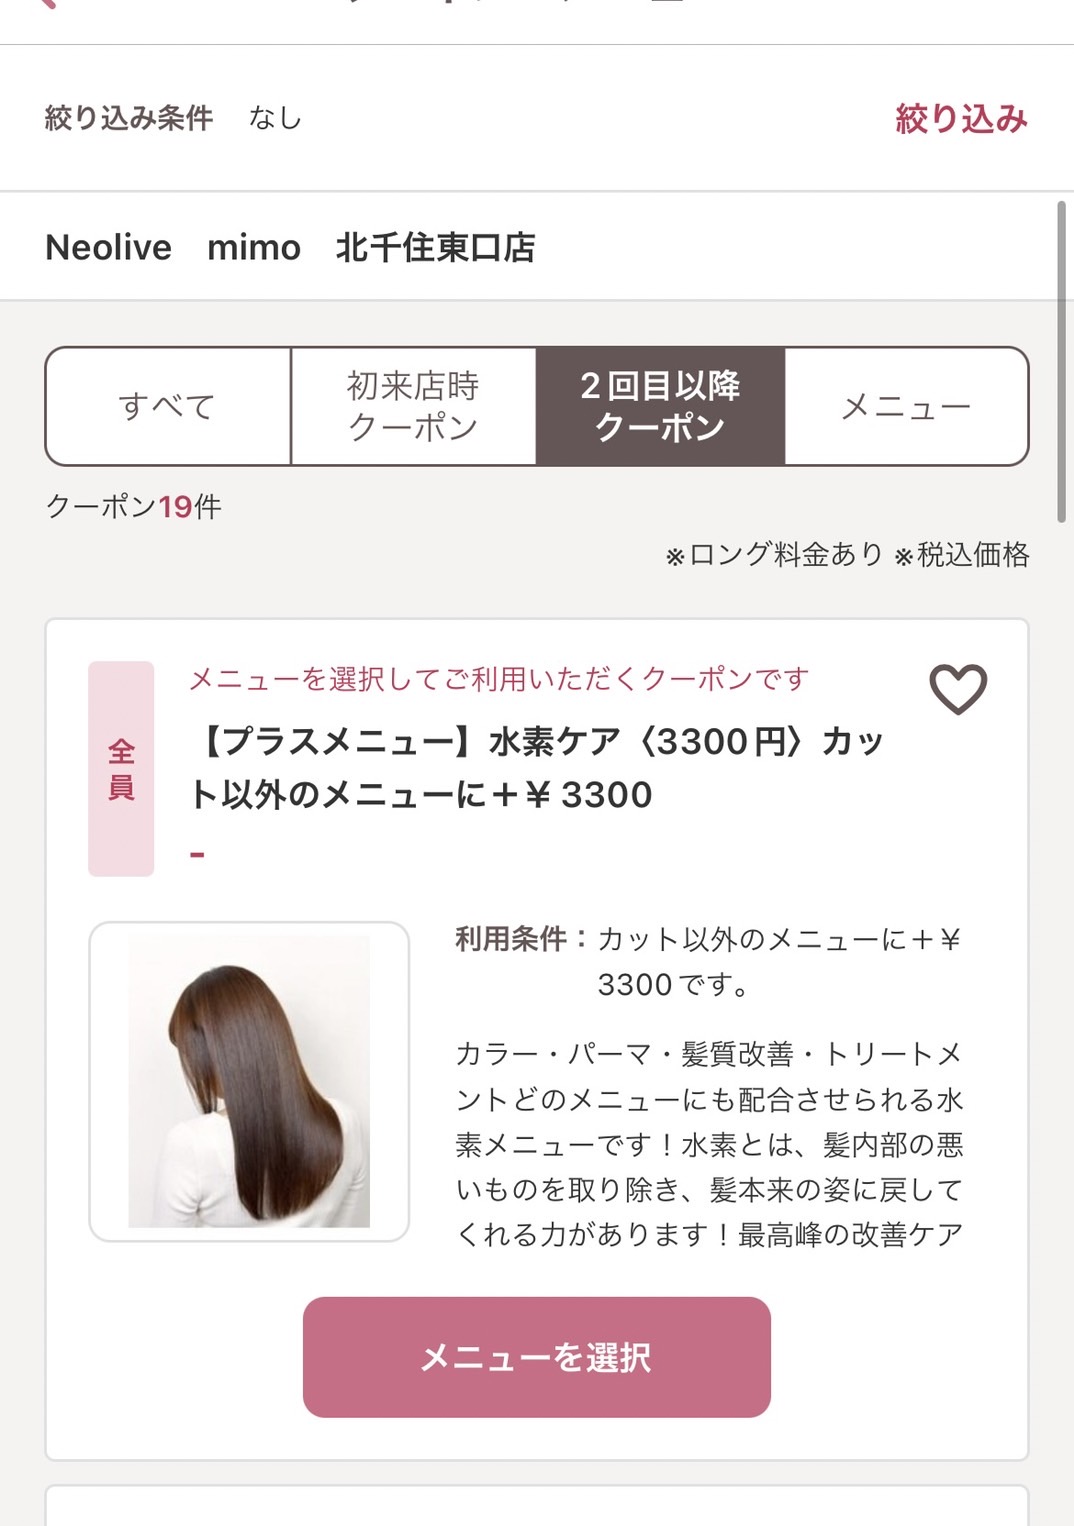The image size is (1074, 1526).
Task: Tap the クーポン19件 count text
Action: [x=134, y=507]
